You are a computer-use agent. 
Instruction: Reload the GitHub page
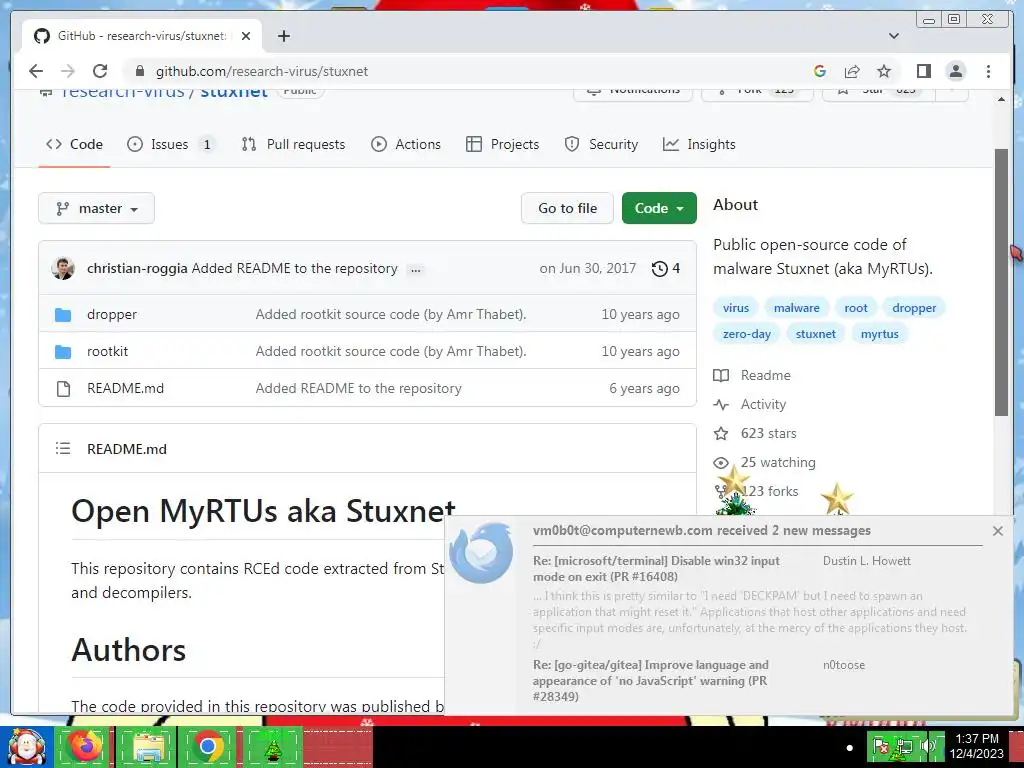(x=100, y=71)
